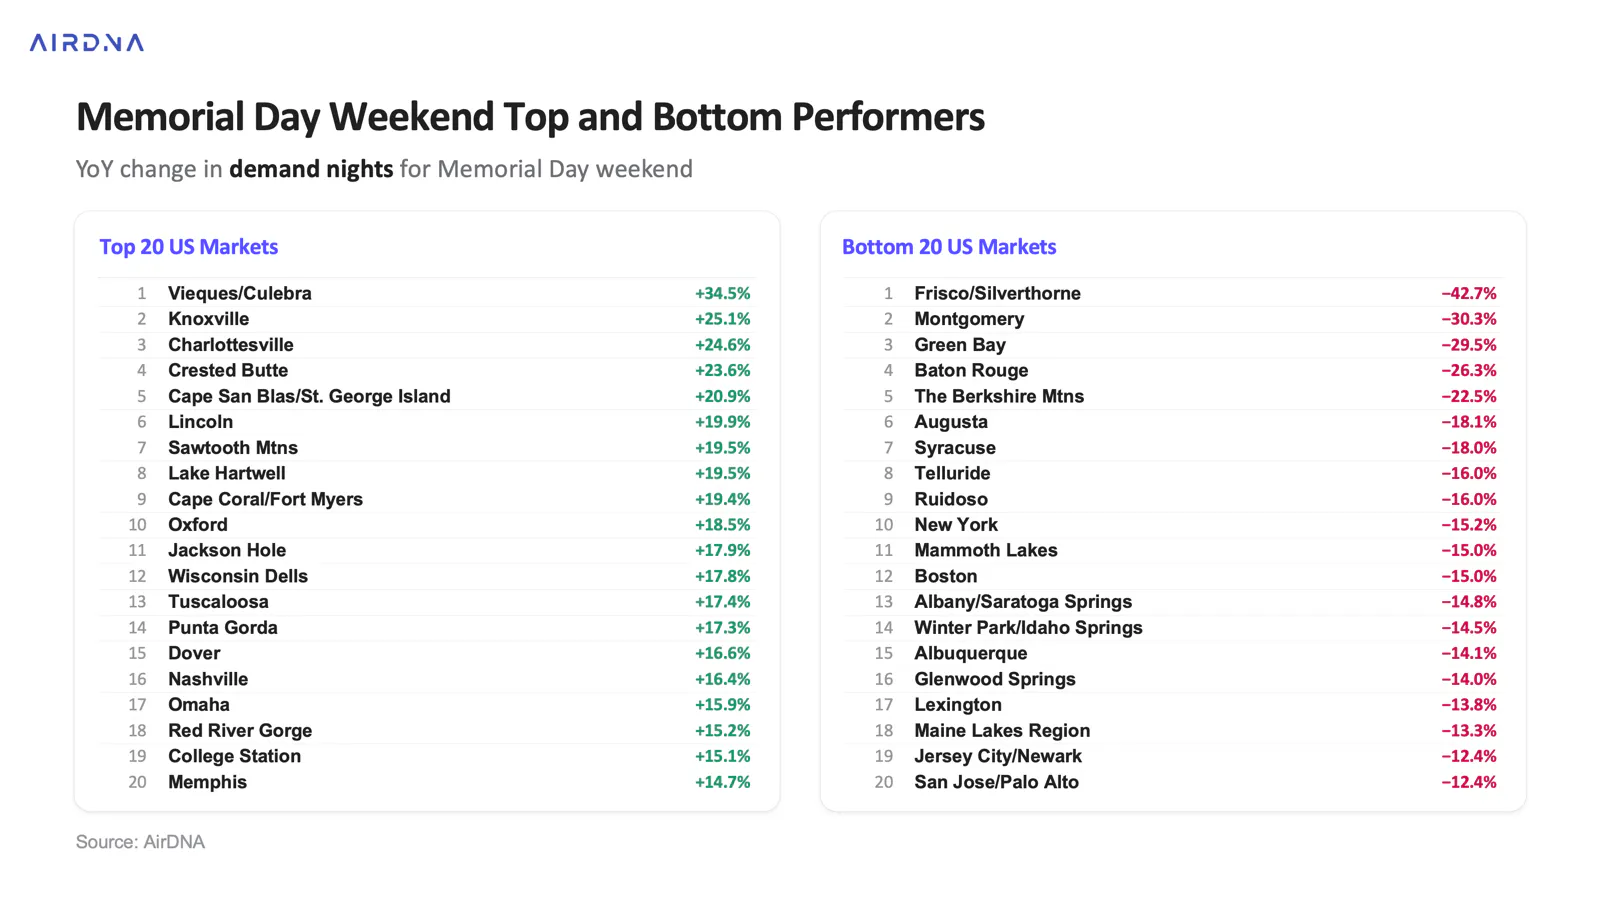
Task: Select Charlottesville market name
Action: (x=231, y=345)
